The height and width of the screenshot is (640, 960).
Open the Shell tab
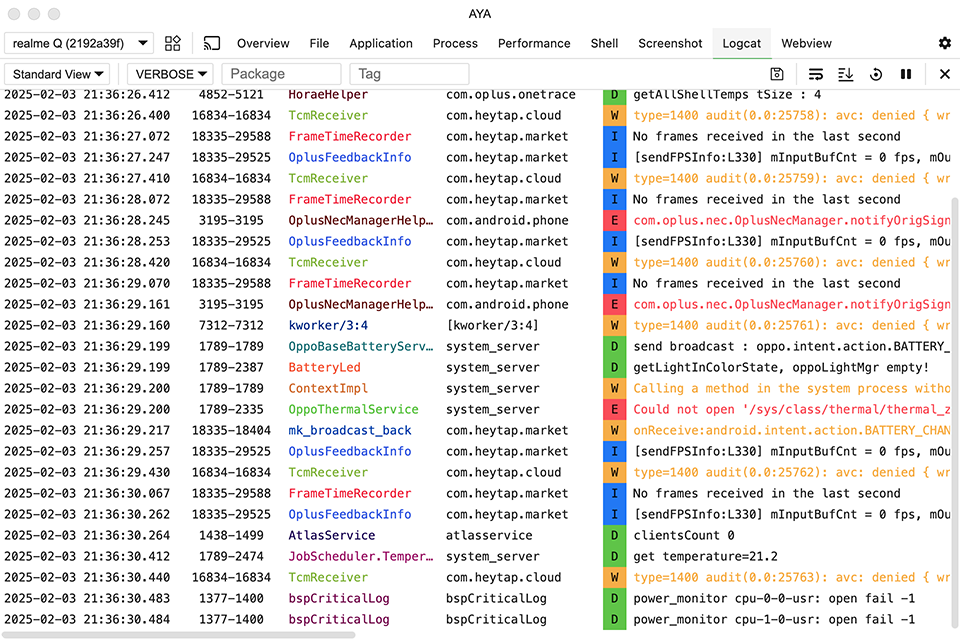pyautogui.click(x=604, y=43)
